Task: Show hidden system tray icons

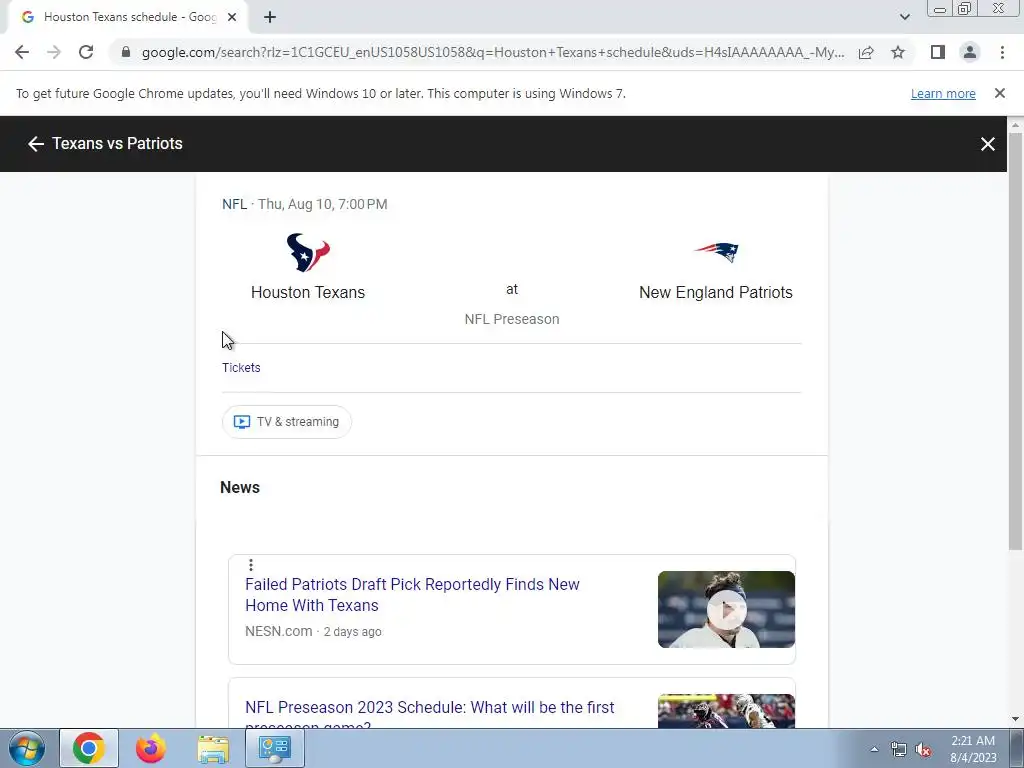Action: click(x=874, y=749)
